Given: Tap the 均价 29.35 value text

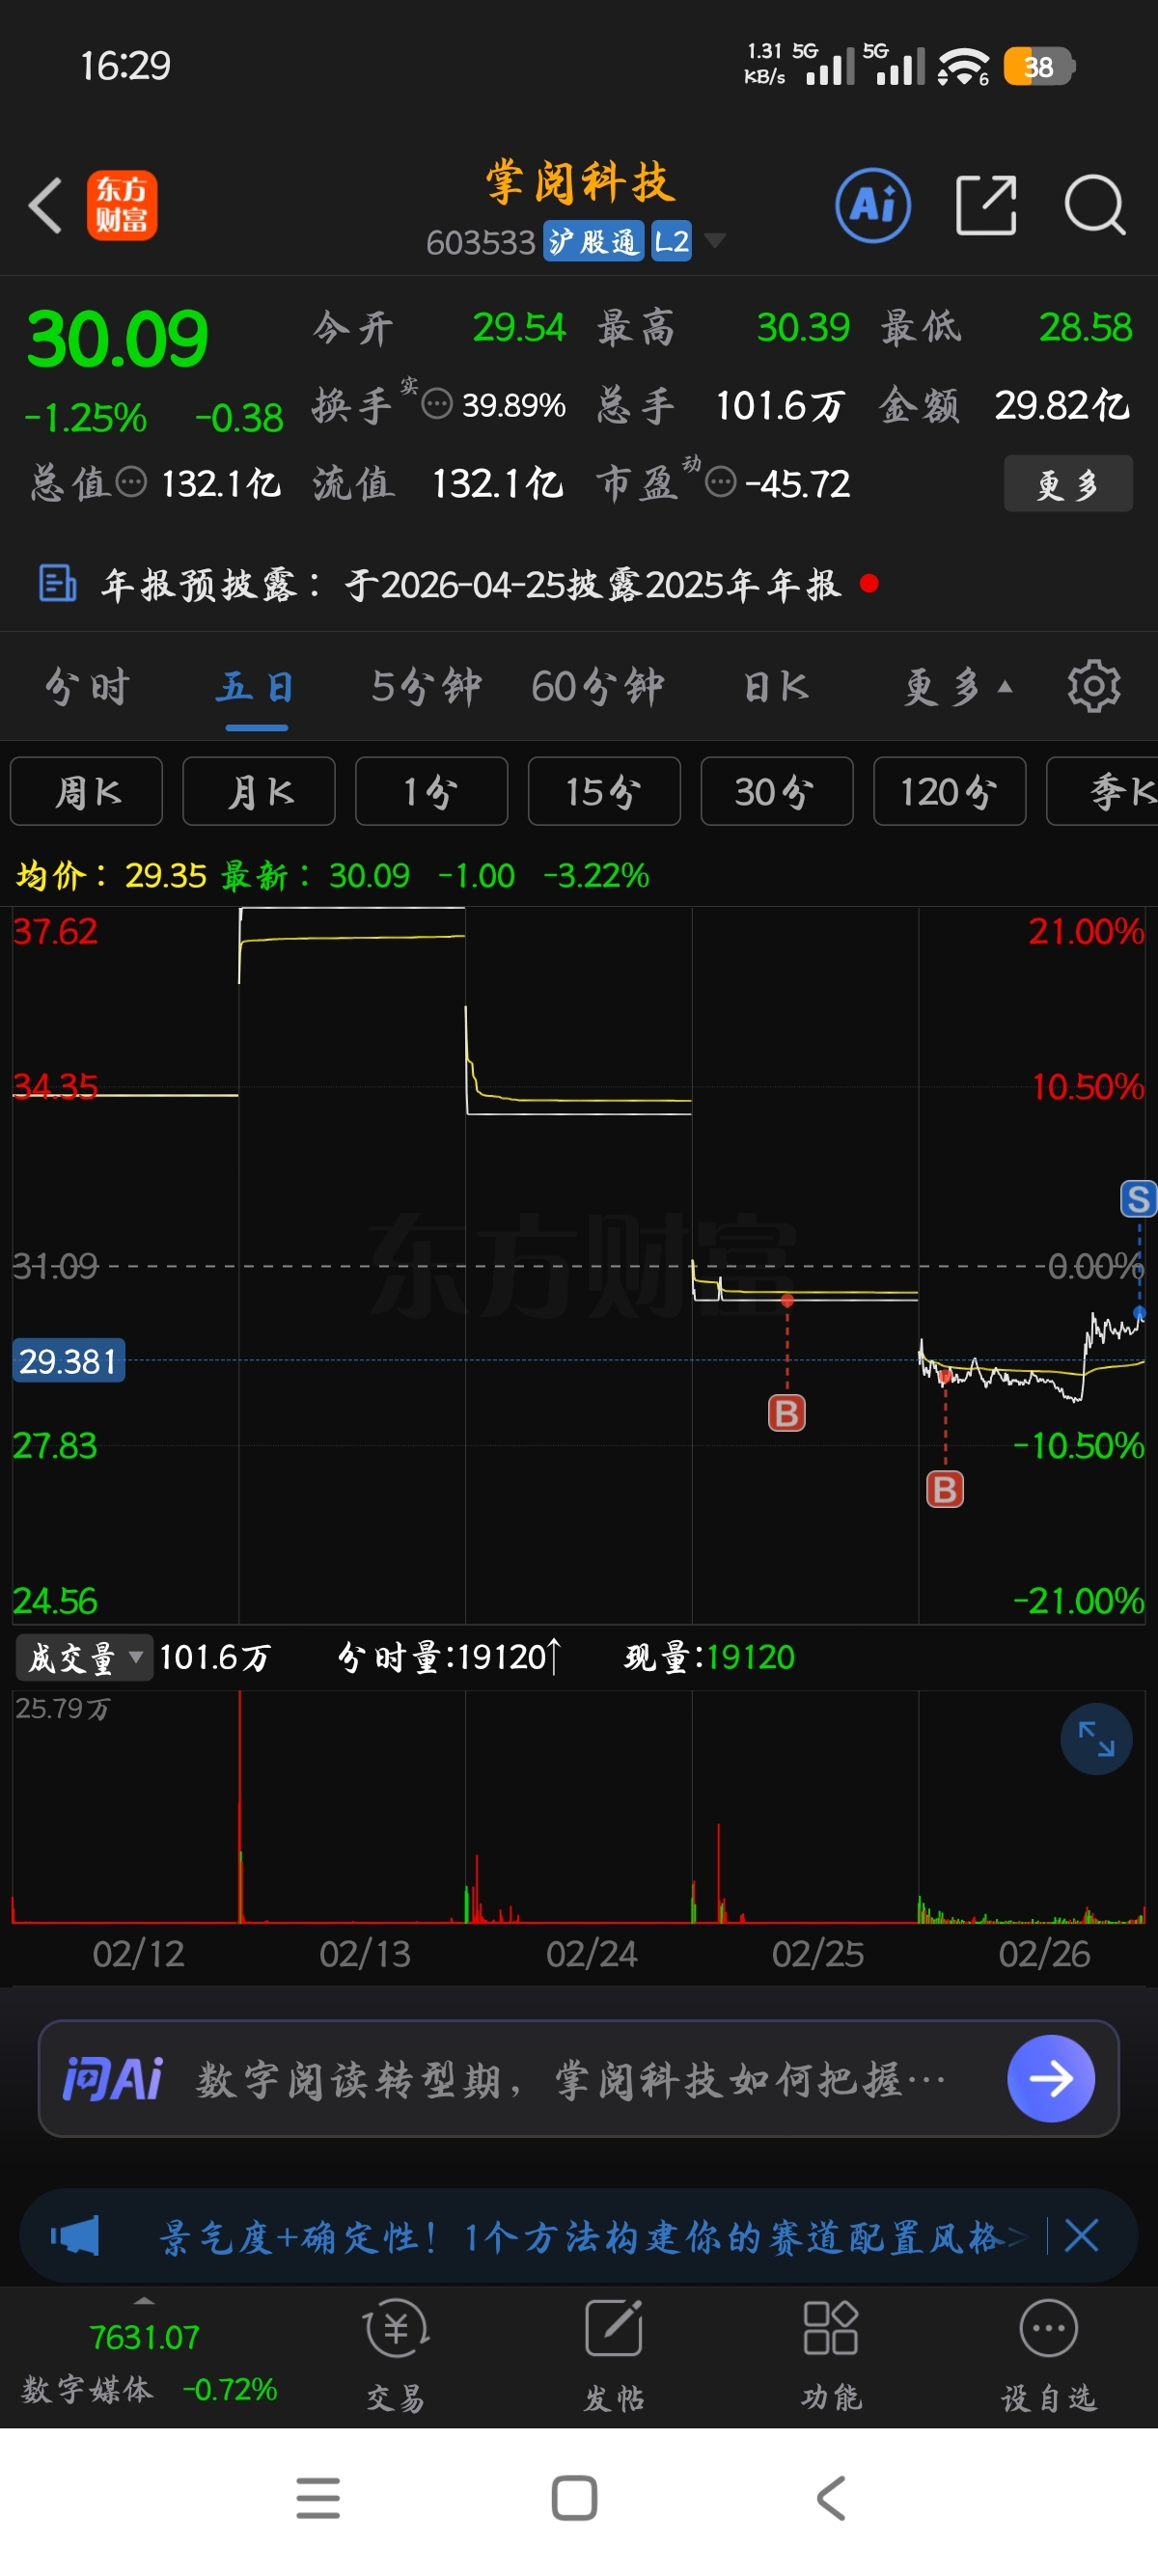Looking at the screenshot, I should 165,876.
